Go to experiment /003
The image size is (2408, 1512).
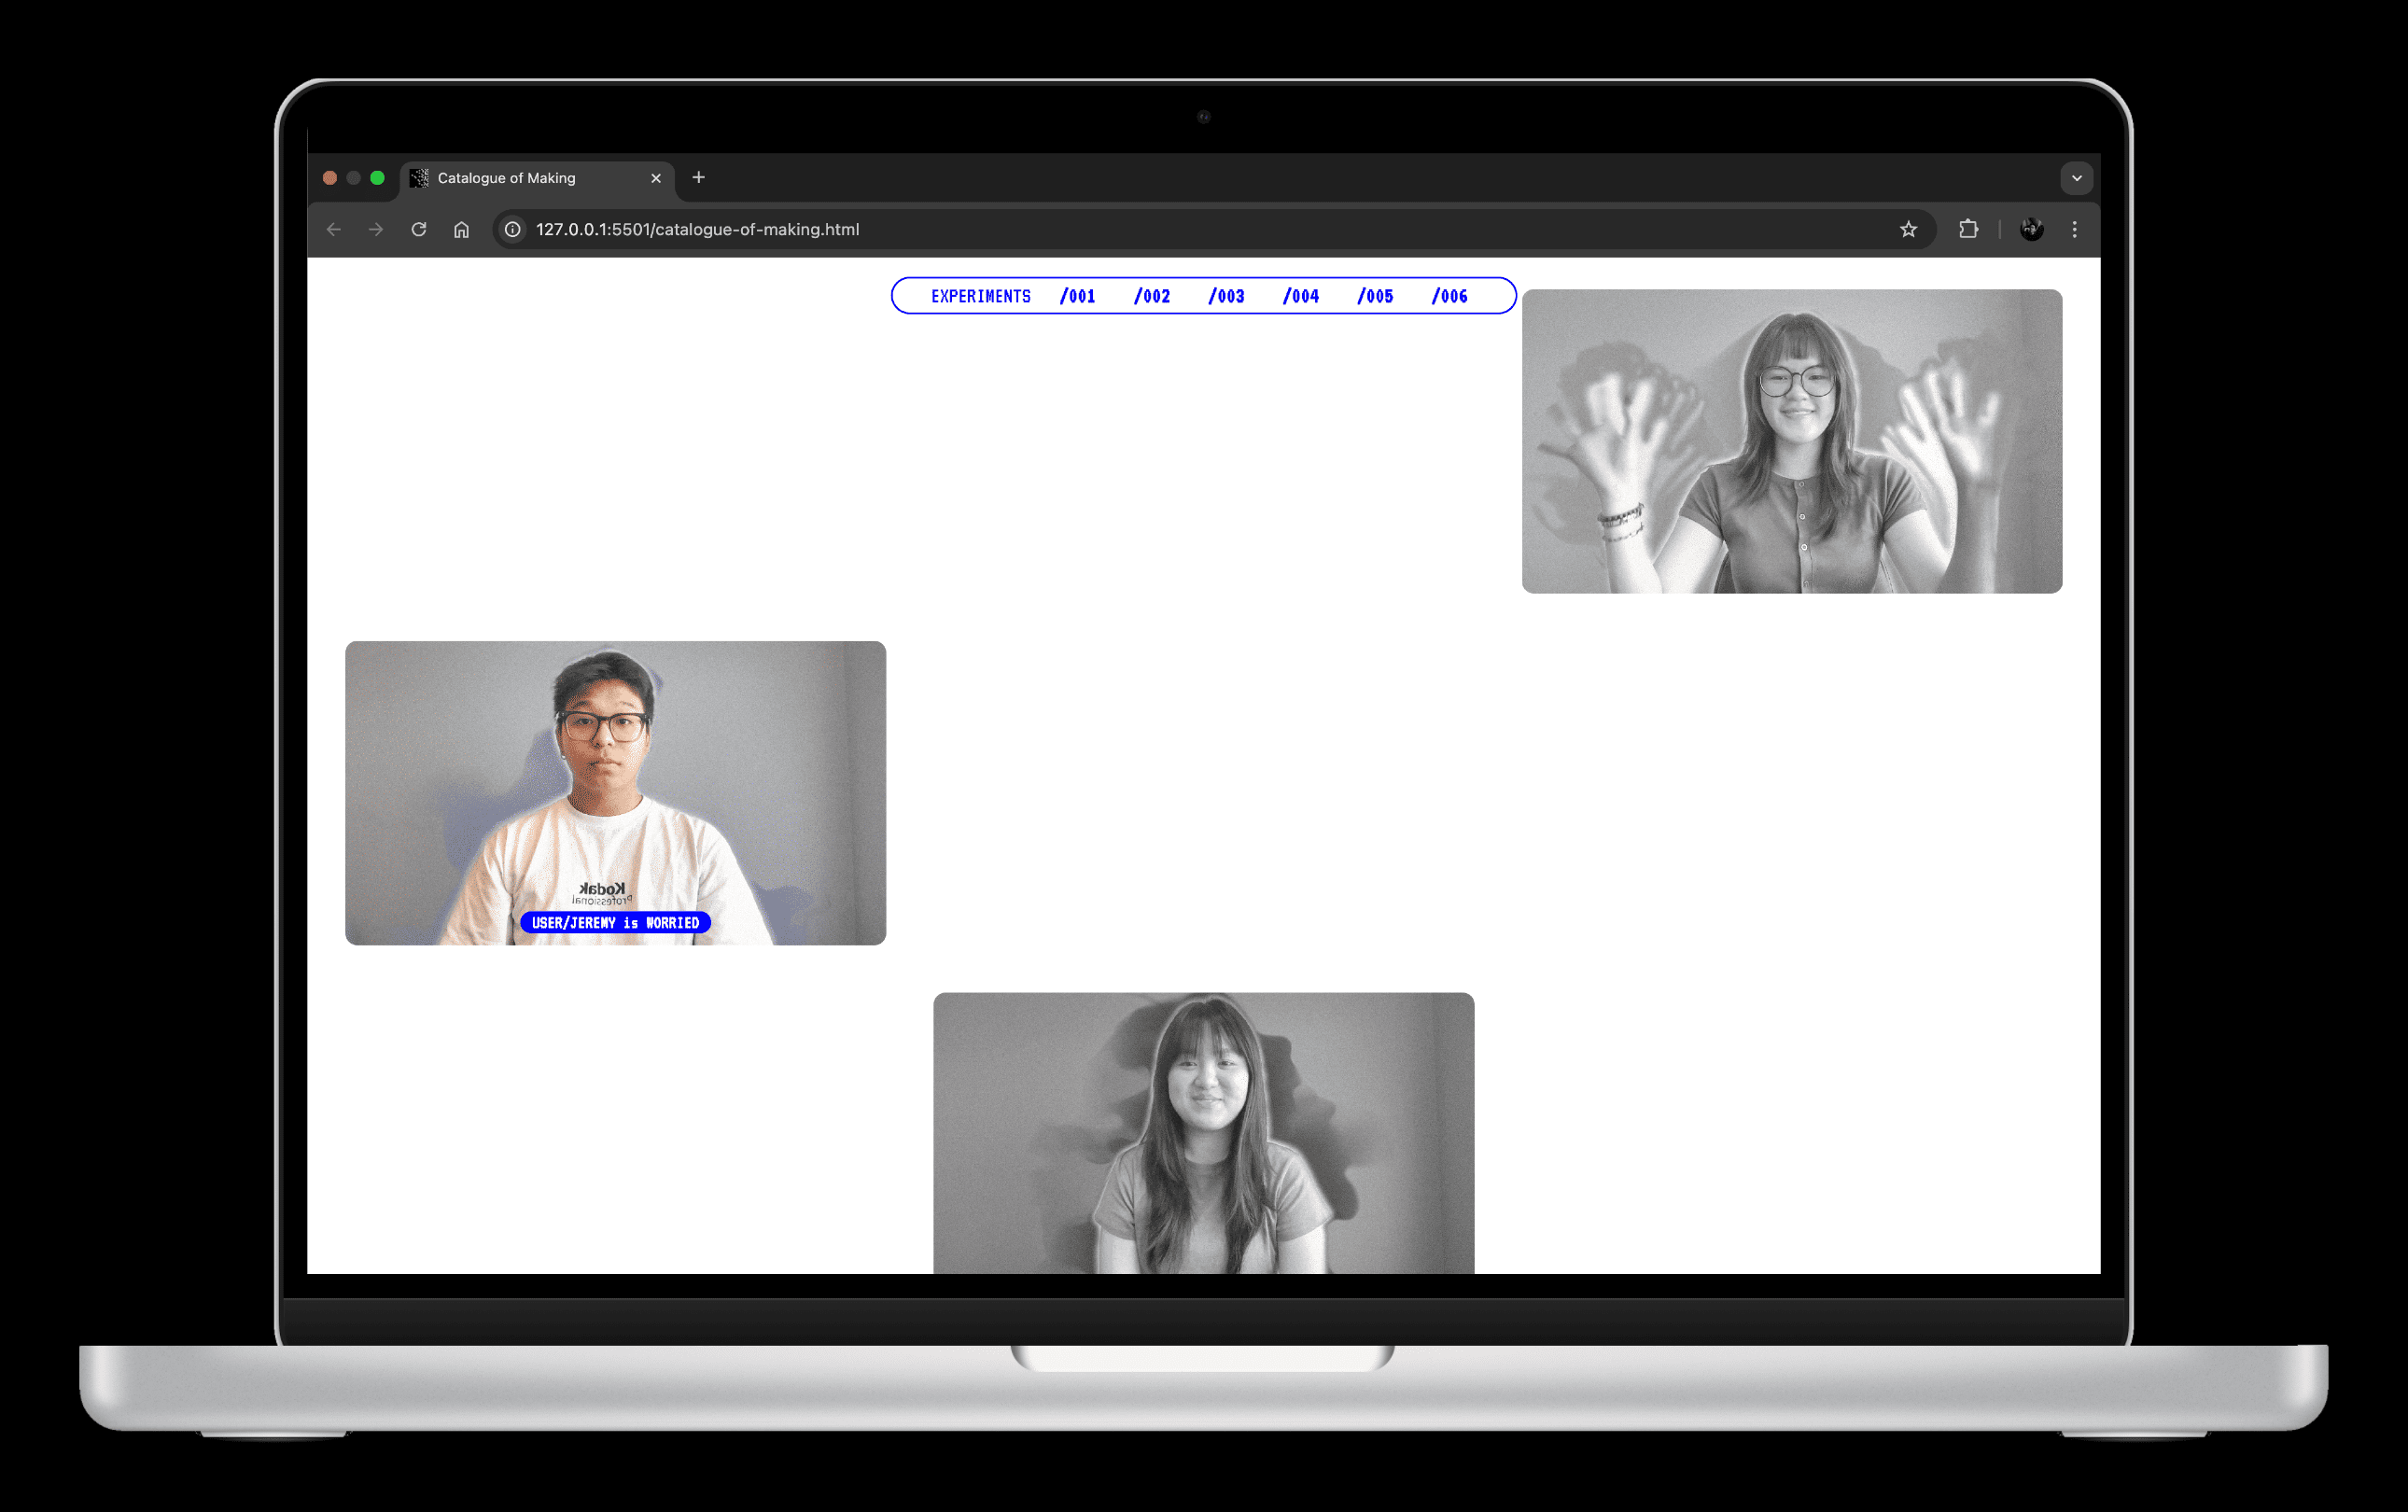(1226, 296)
